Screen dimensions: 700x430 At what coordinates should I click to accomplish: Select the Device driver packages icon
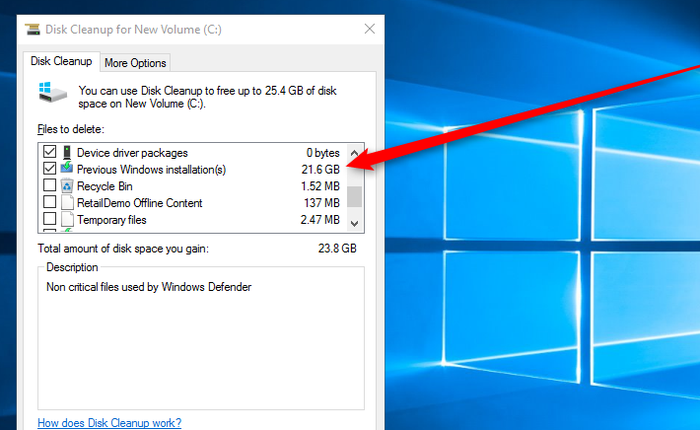(67, 153)
